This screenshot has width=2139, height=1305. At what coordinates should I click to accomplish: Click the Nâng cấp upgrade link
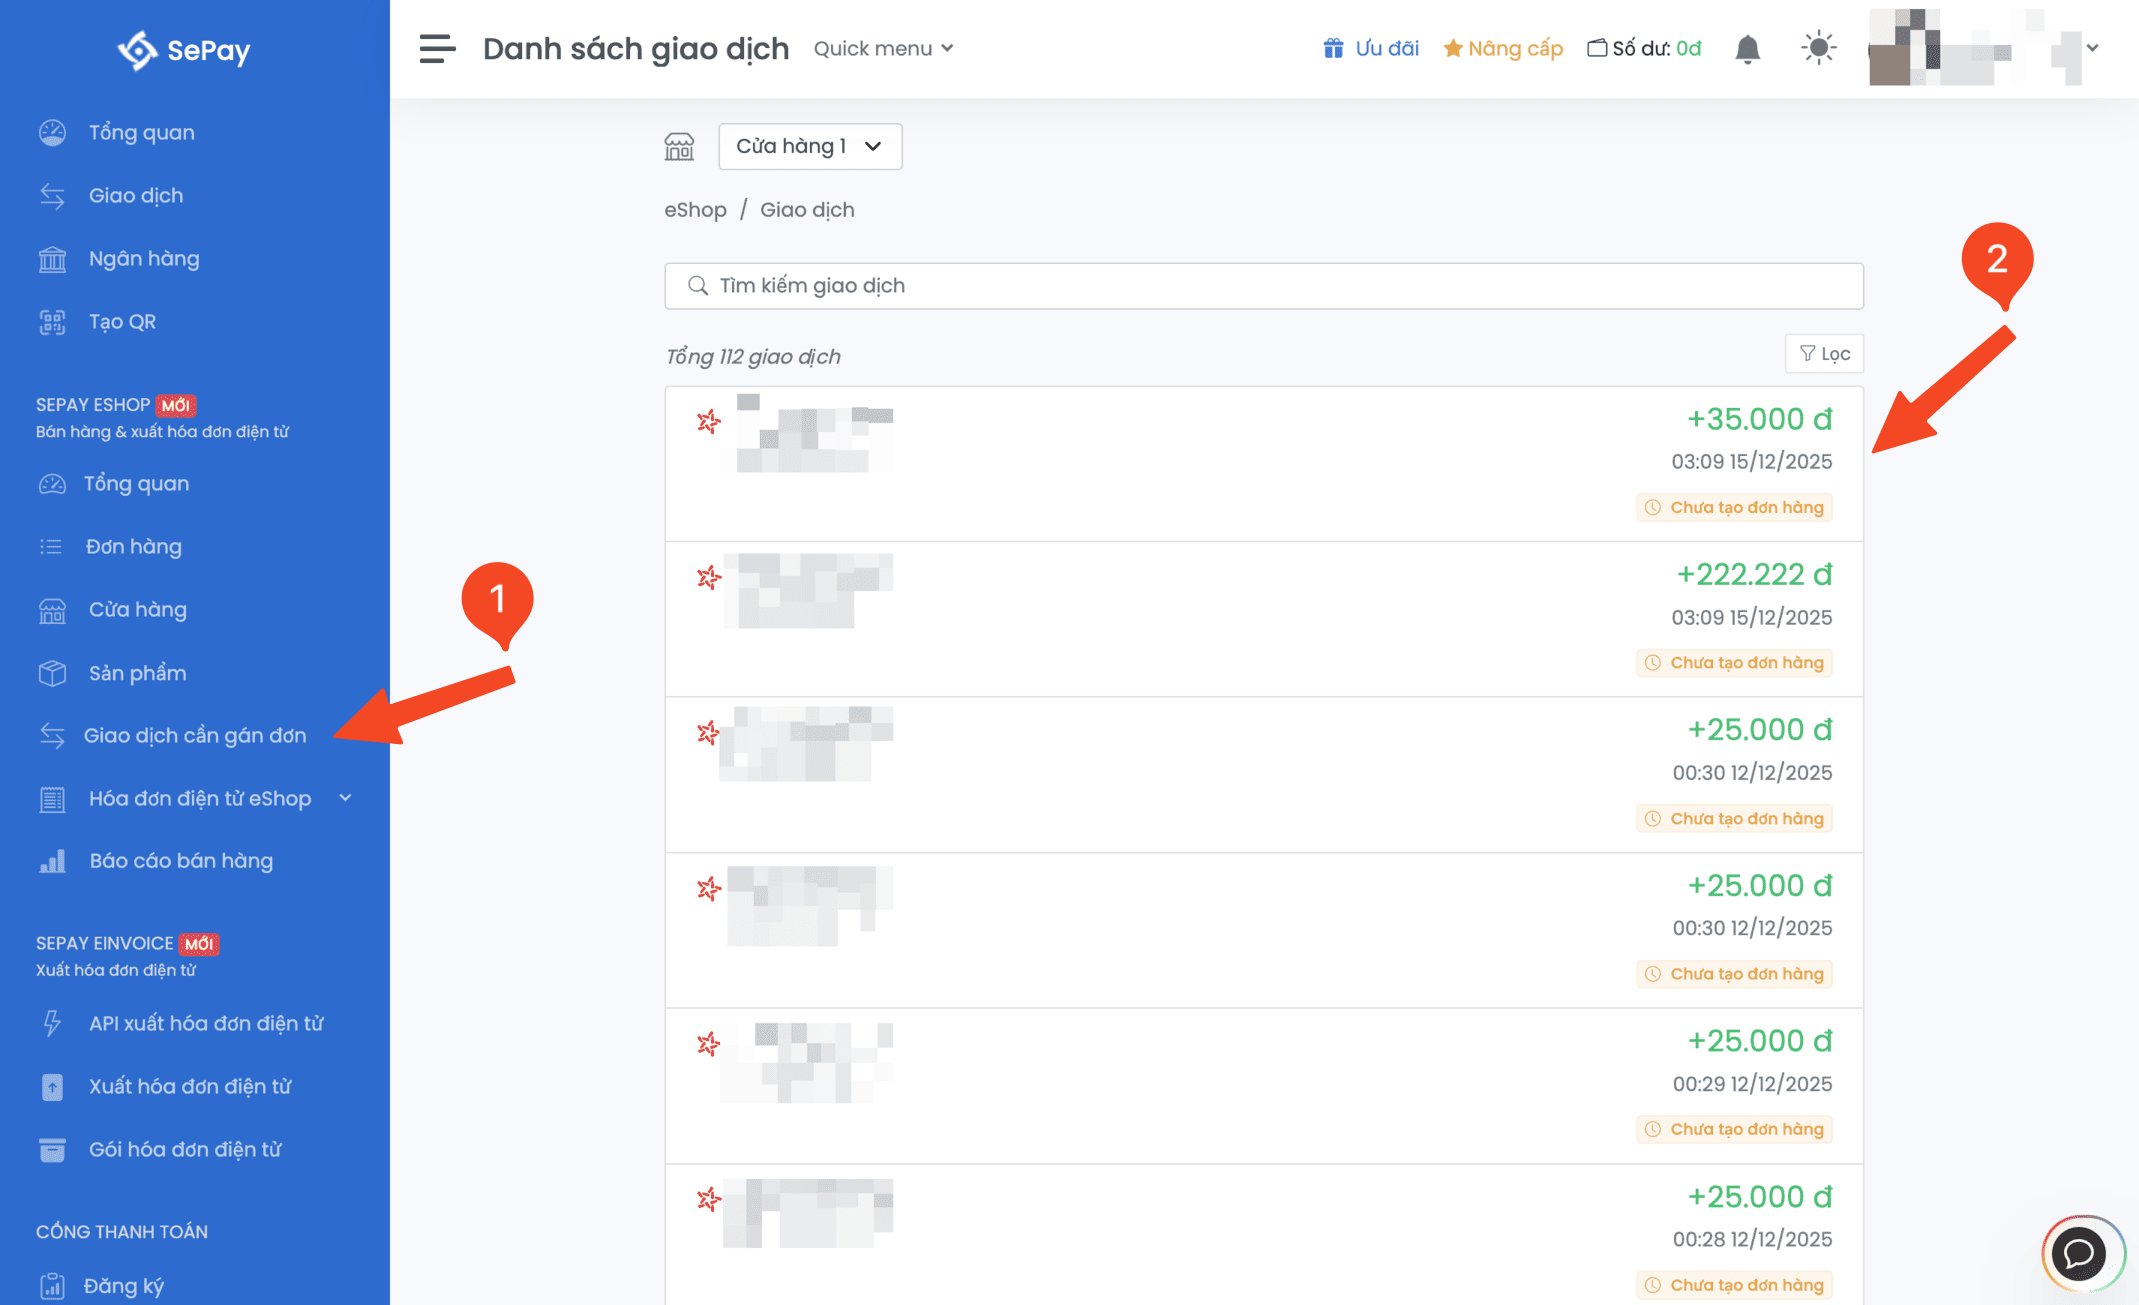coord(1503,48)
